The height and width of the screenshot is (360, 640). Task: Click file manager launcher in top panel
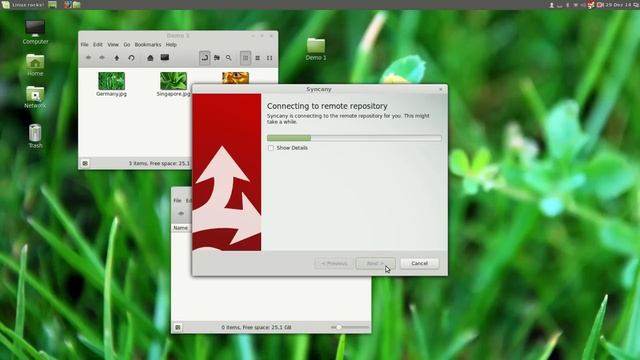[76, 5]
